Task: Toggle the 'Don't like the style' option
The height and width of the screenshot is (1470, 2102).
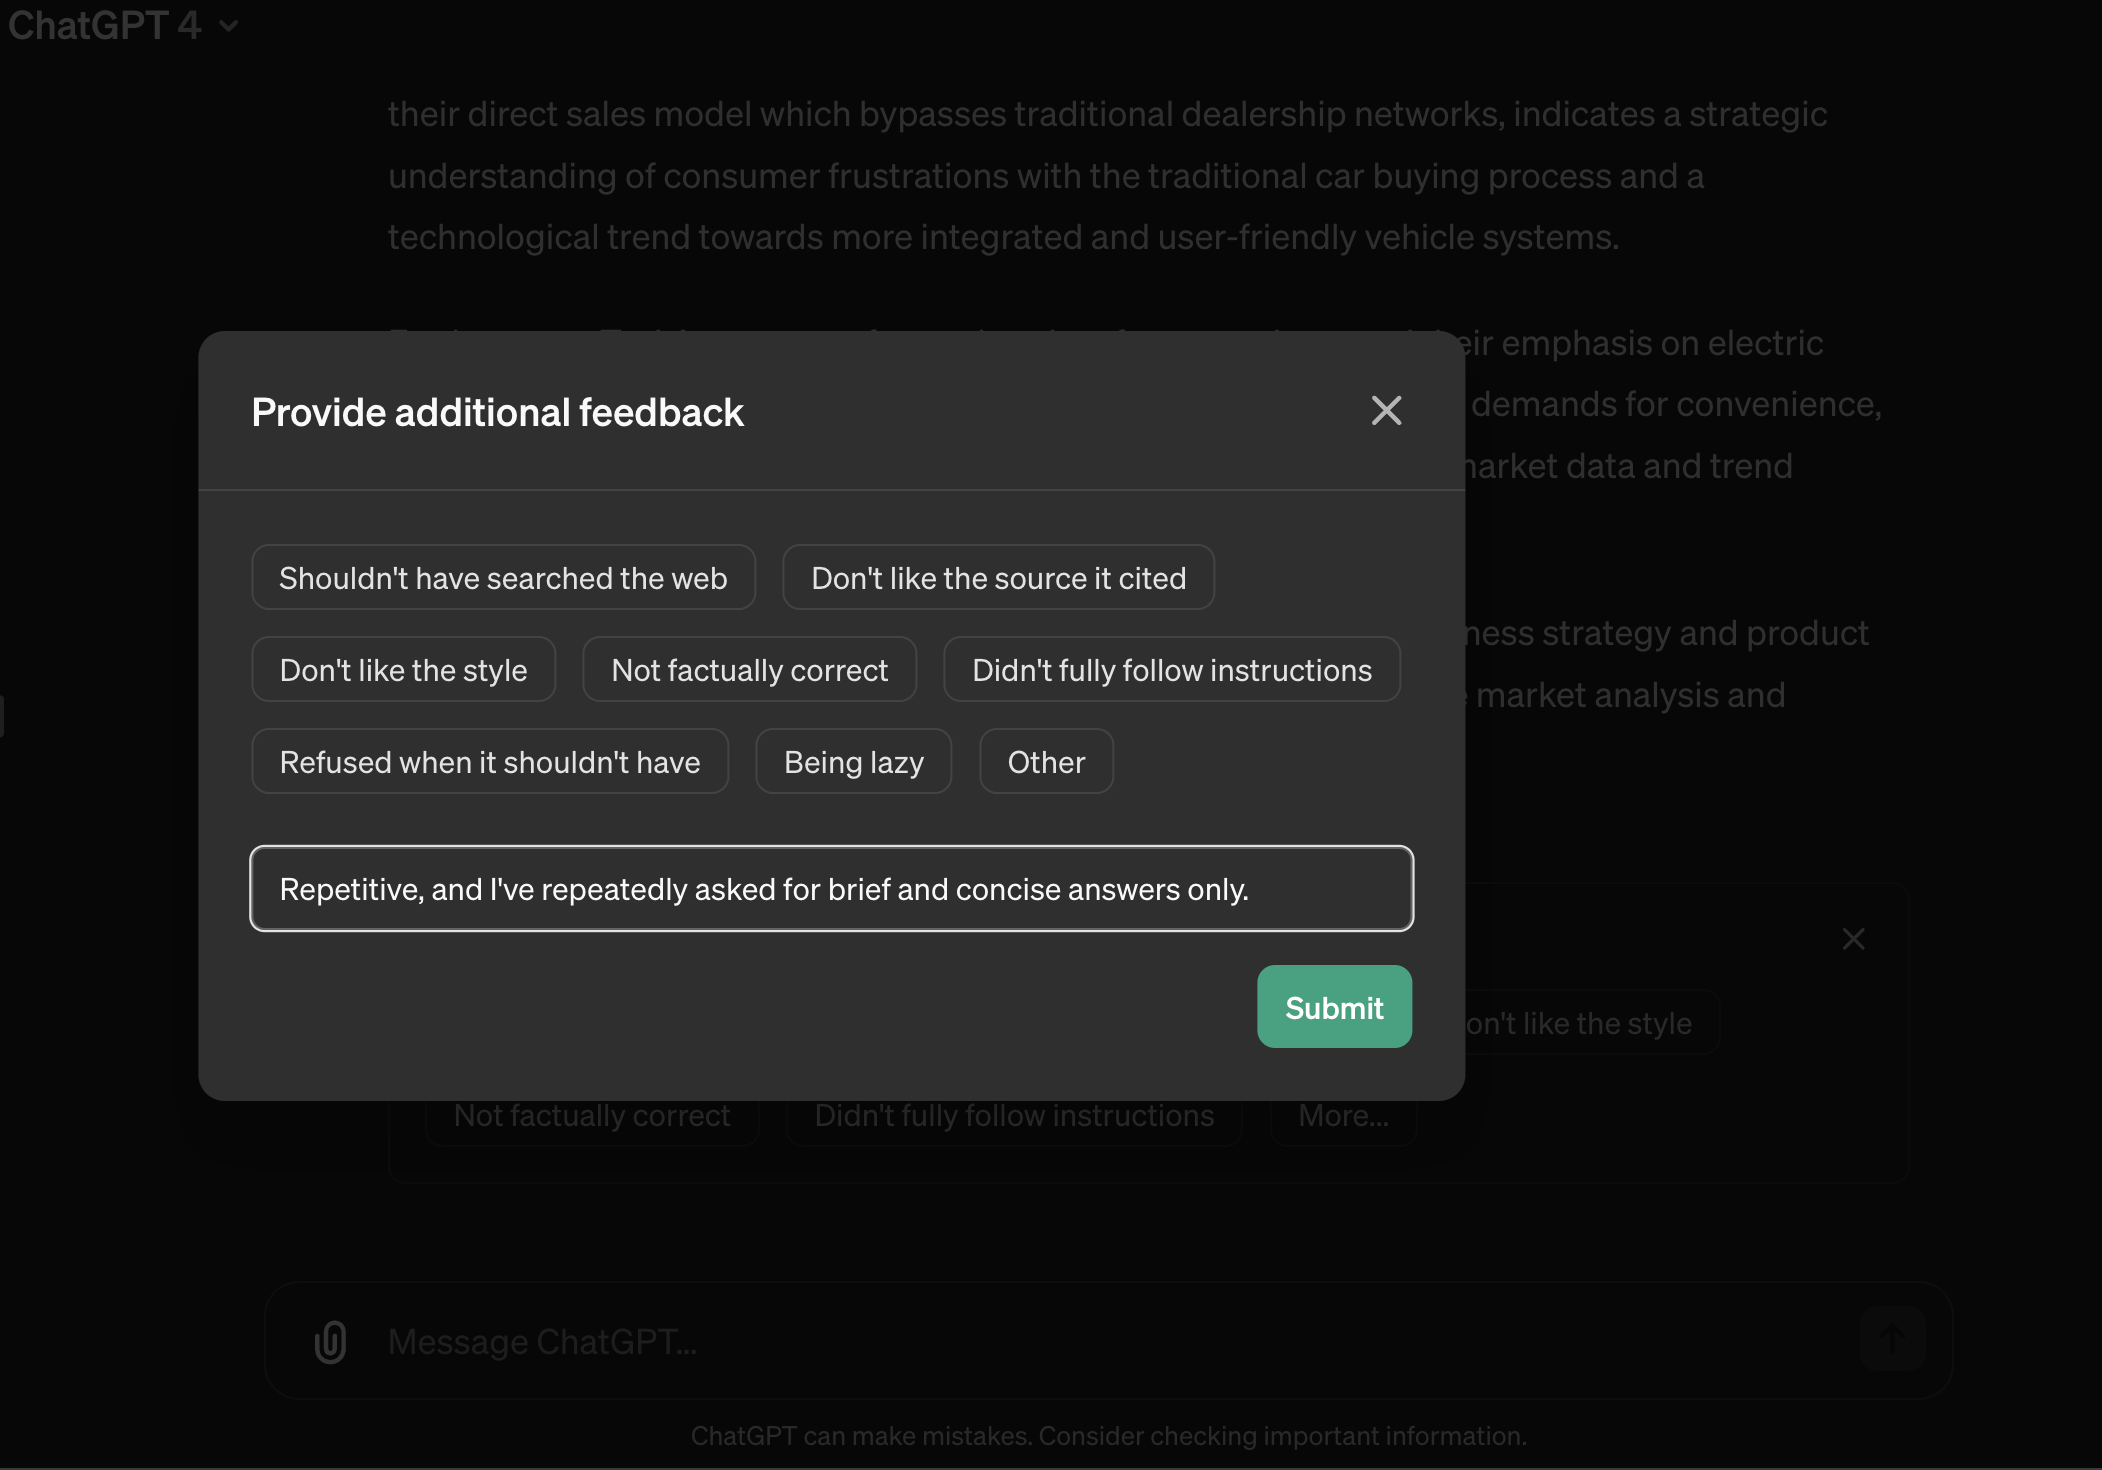Action: (403, 670)
